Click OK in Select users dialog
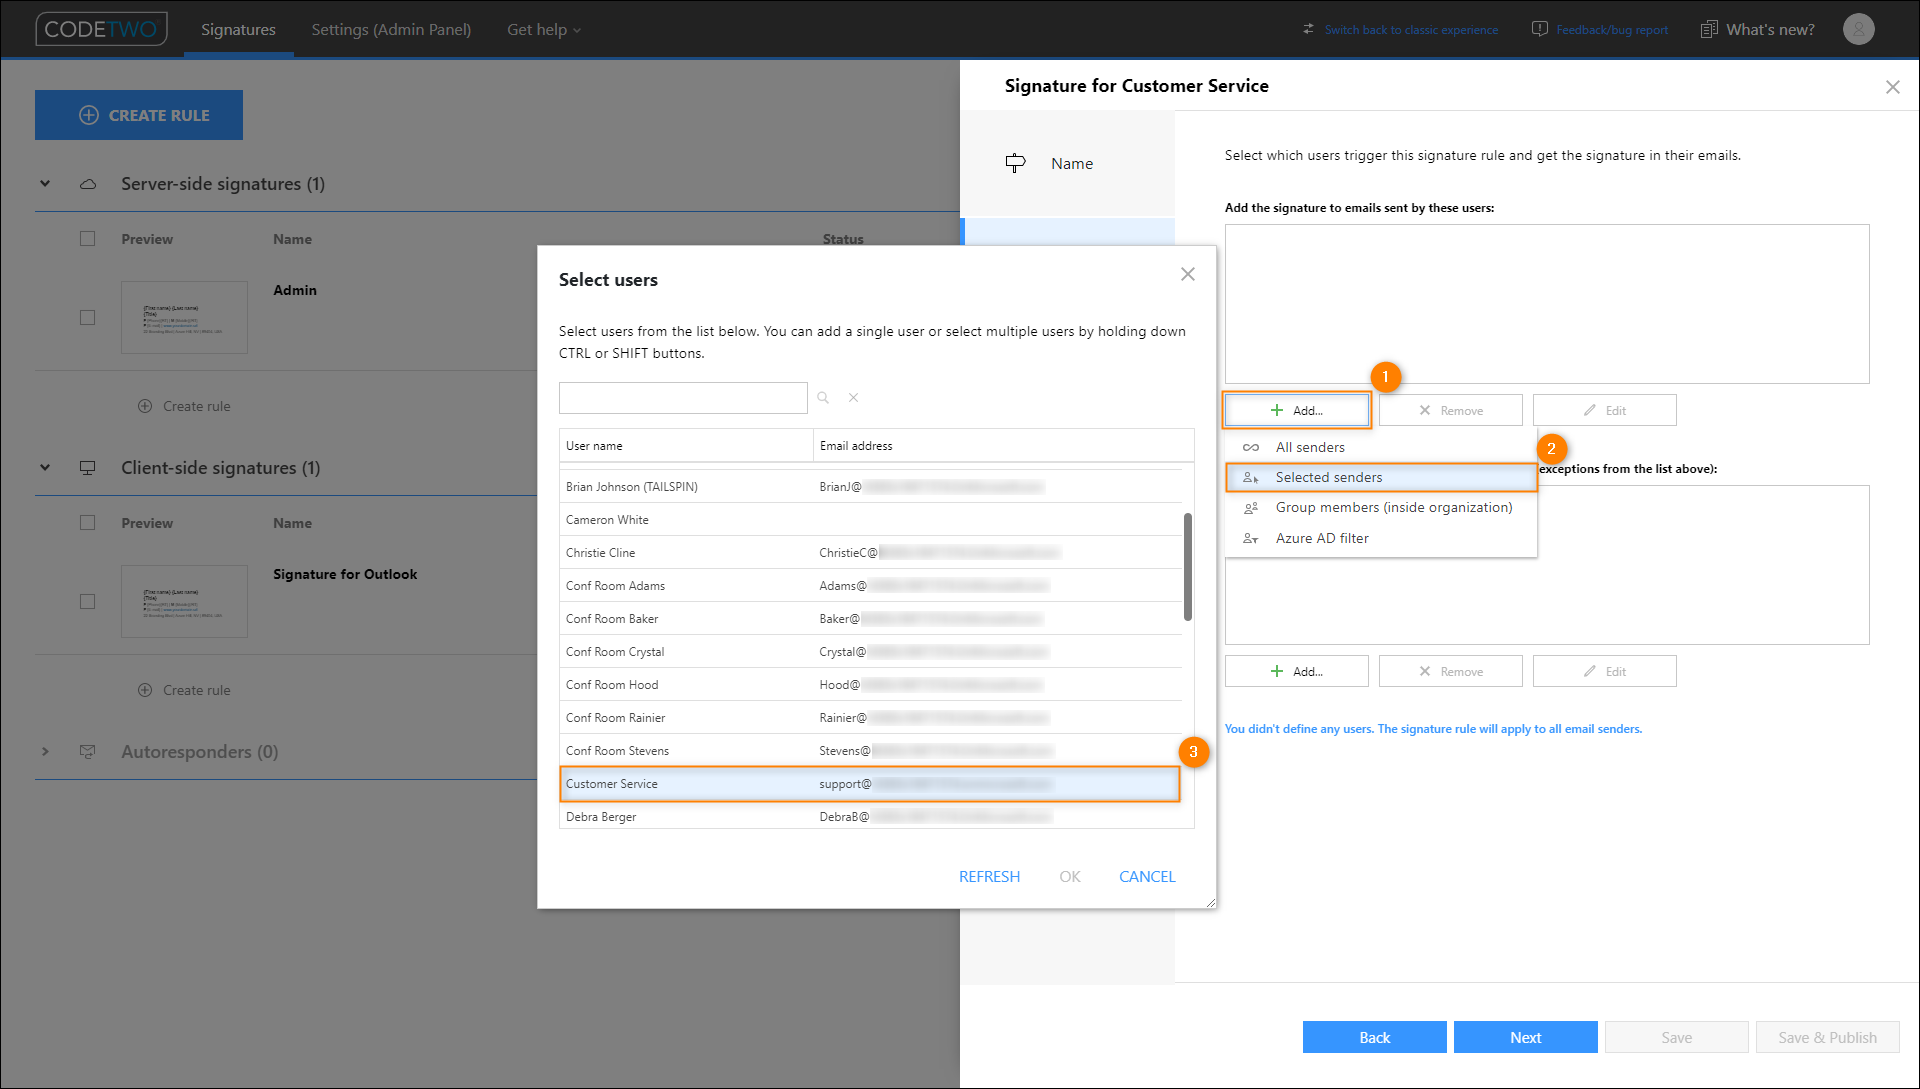This screenshot has height=1089, width=1920. (1070, 877)
